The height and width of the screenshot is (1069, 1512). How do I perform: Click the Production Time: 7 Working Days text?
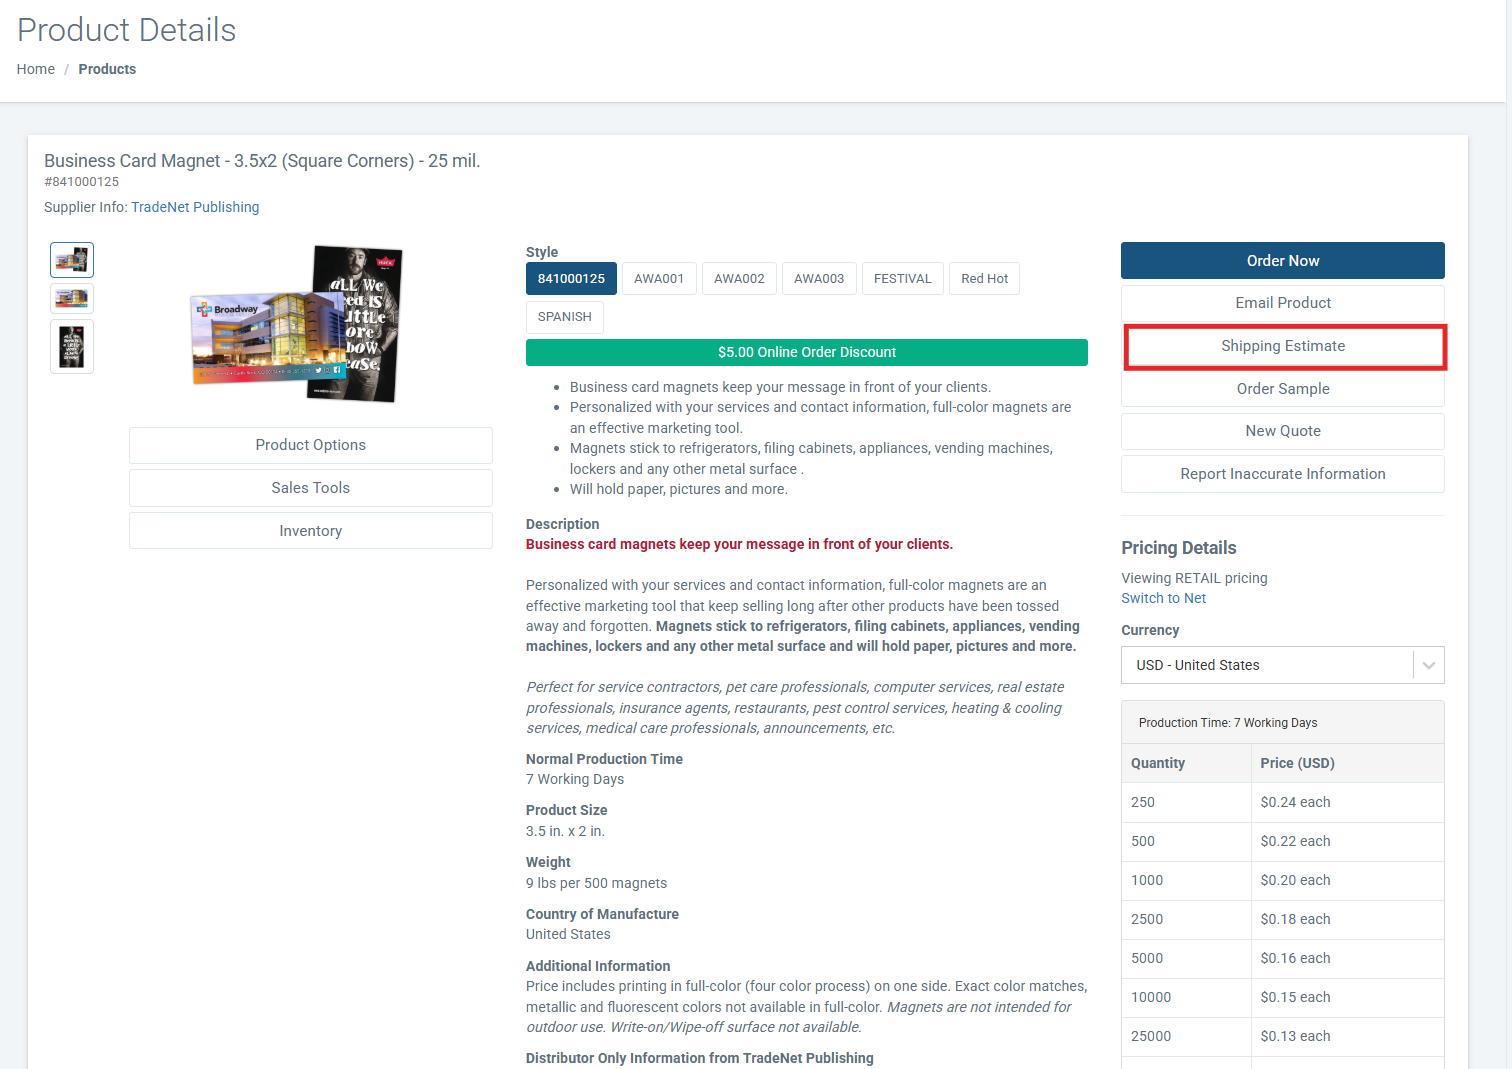pos(1228,723)
